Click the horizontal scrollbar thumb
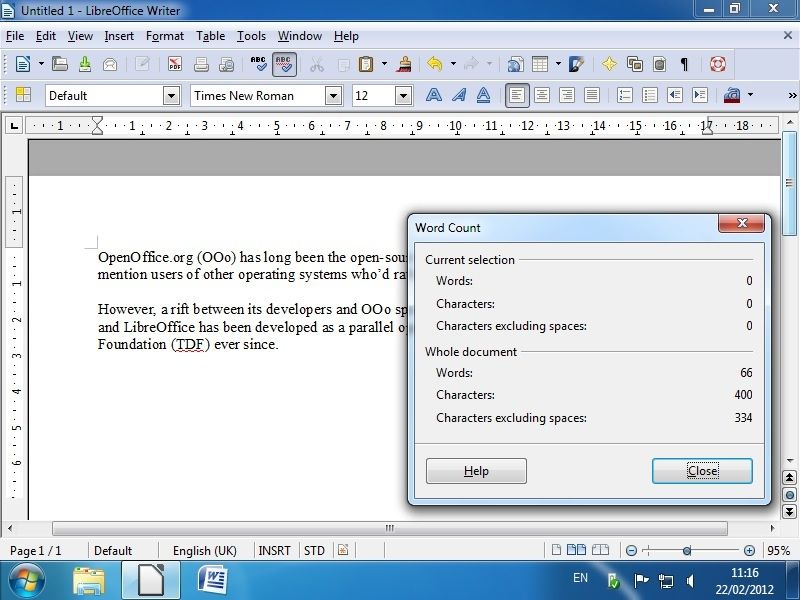The height and width of the screenshot is (600, 800). click(x=390, y=528)
